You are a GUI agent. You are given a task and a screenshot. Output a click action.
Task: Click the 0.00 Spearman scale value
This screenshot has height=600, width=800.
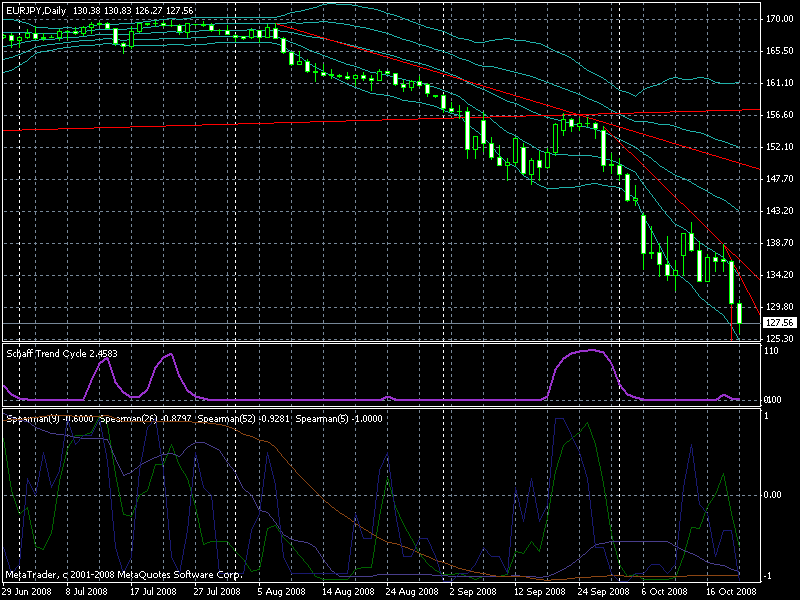click(772, 494)
